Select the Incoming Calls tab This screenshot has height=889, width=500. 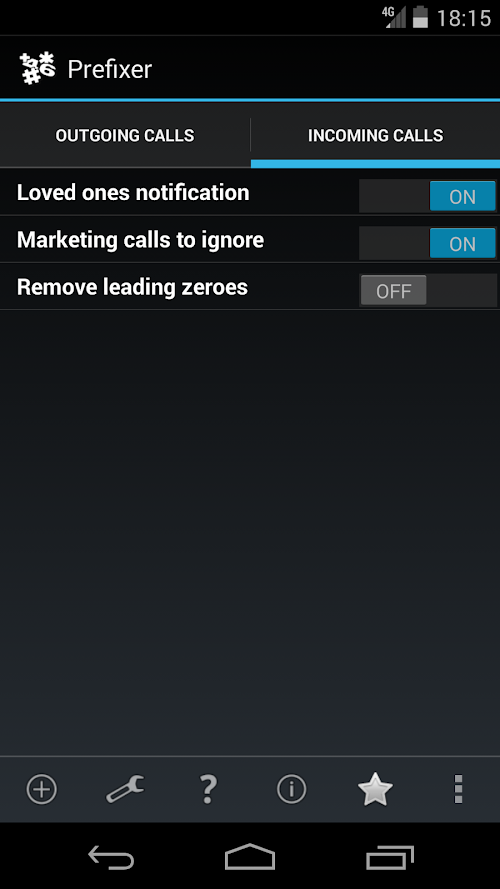click(375, 136)
